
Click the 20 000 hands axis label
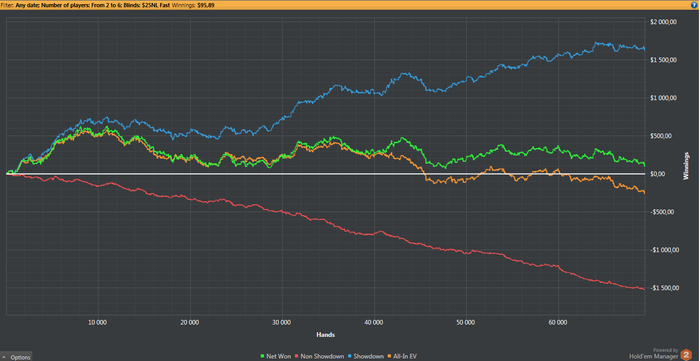[x=190, y=322]
